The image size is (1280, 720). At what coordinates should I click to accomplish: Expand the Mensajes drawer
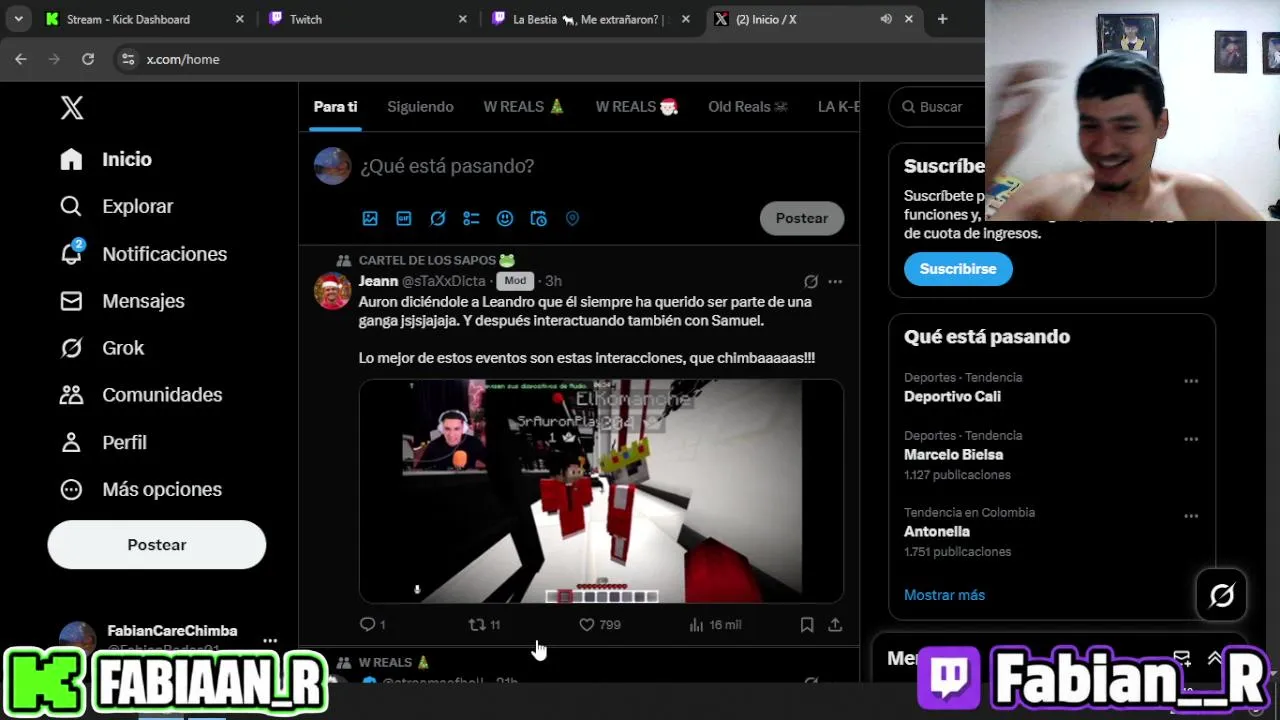pyautogui.click(x=1215, y=658)
